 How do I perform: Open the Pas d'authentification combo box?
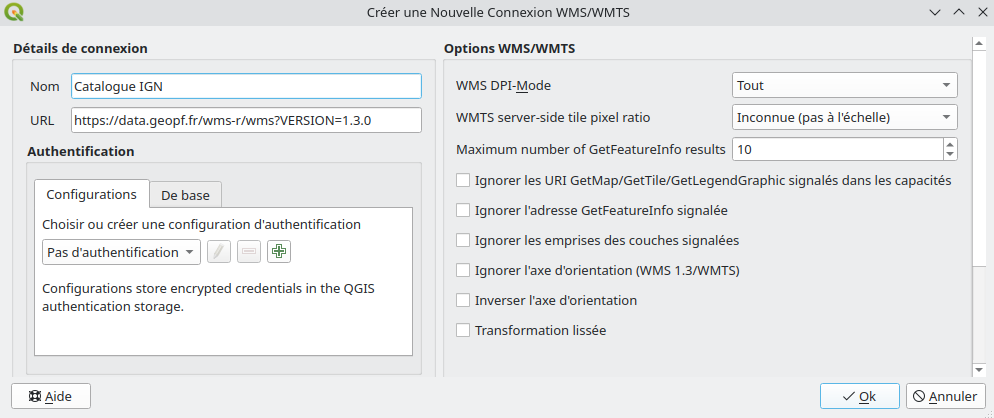click(x=122, y=252)
